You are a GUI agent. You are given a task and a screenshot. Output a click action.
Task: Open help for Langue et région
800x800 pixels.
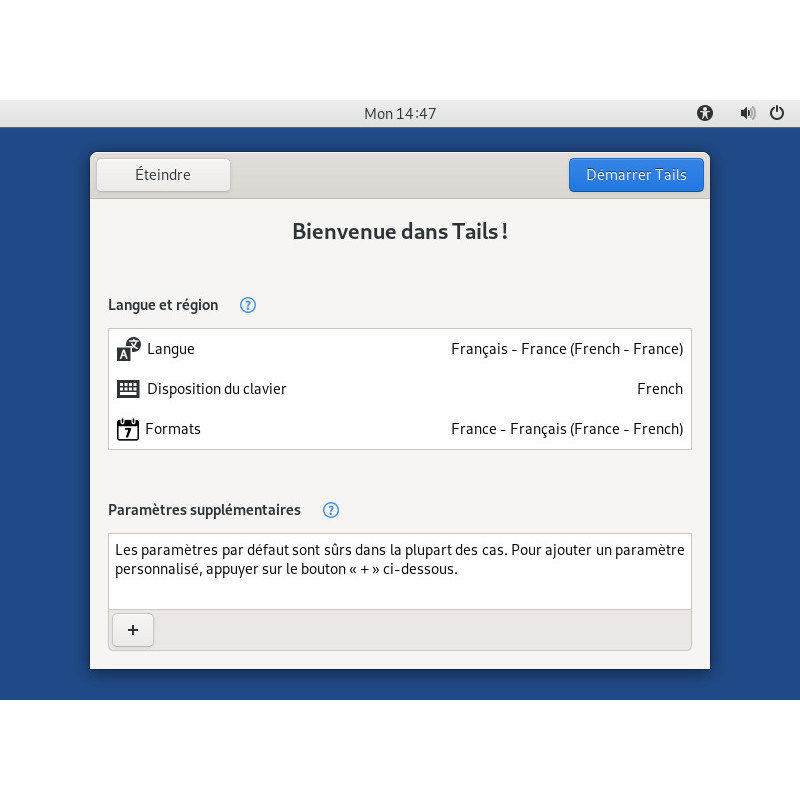[247, 305]
